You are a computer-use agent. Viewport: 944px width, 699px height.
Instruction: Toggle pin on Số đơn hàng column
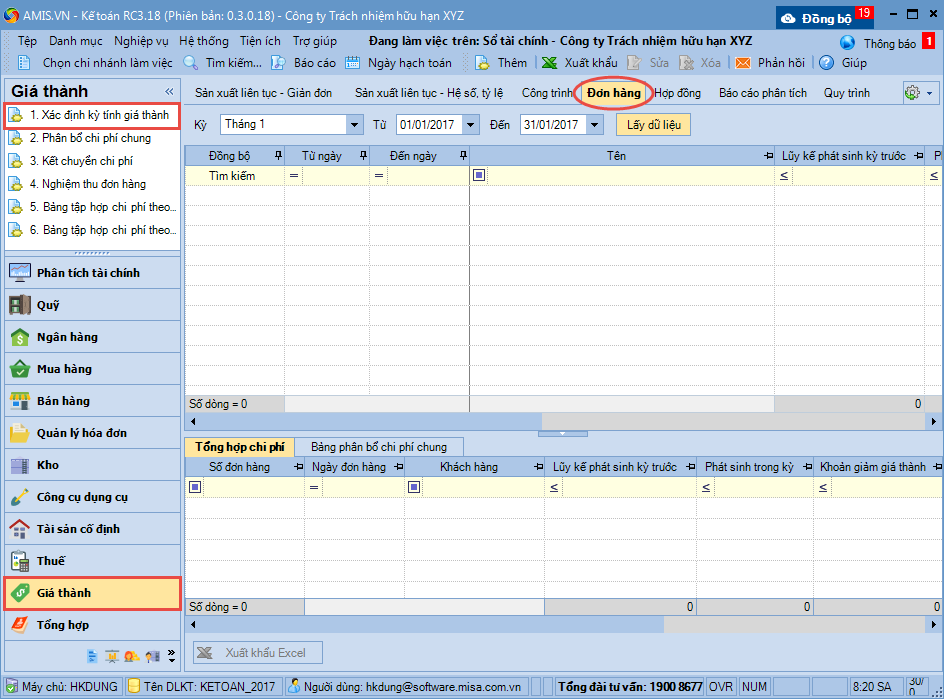click(x=298, y=467)
